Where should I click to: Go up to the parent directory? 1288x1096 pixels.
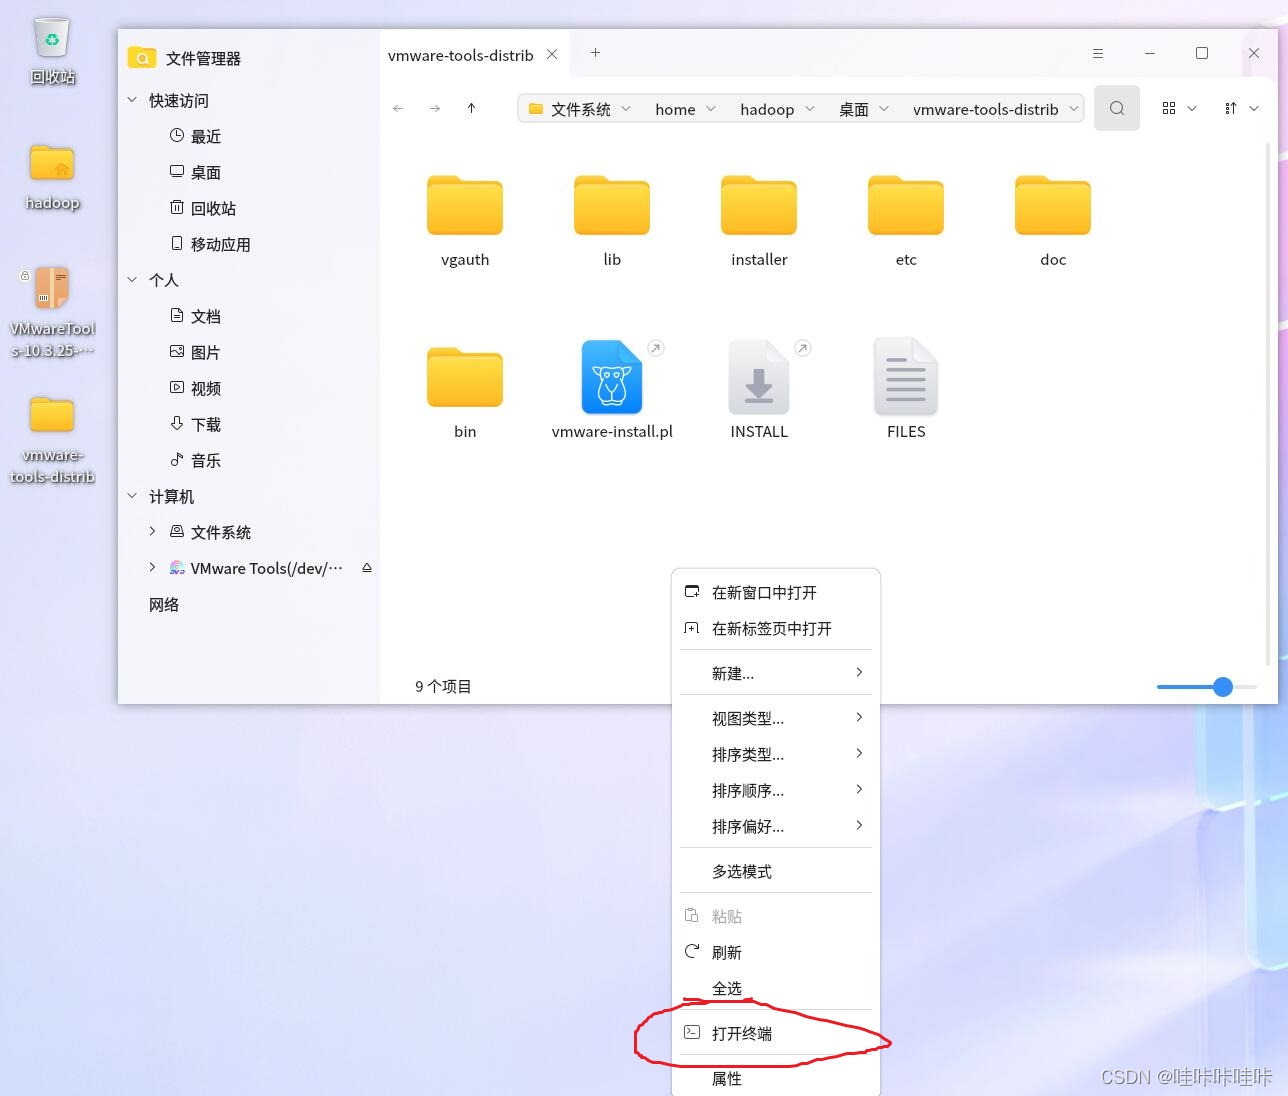(472, 108)
